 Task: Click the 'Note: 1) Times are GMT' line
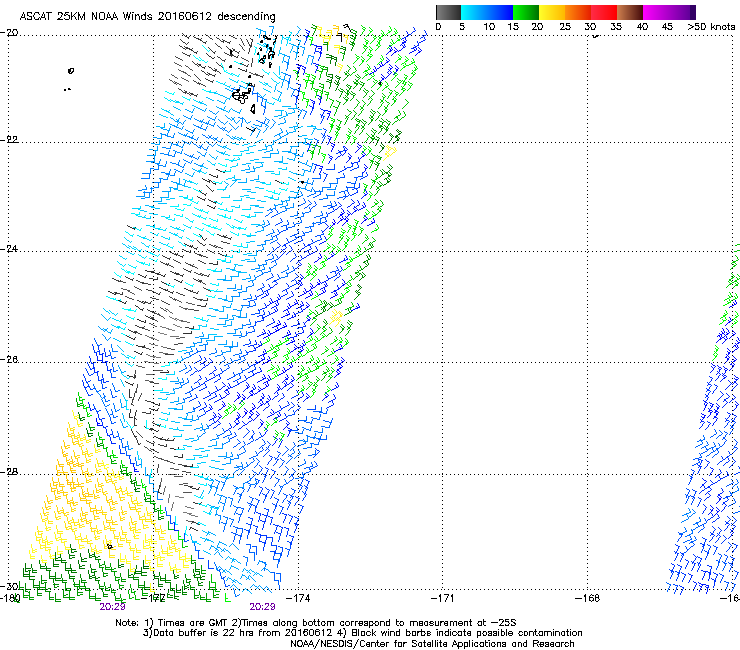coord(316,623)
